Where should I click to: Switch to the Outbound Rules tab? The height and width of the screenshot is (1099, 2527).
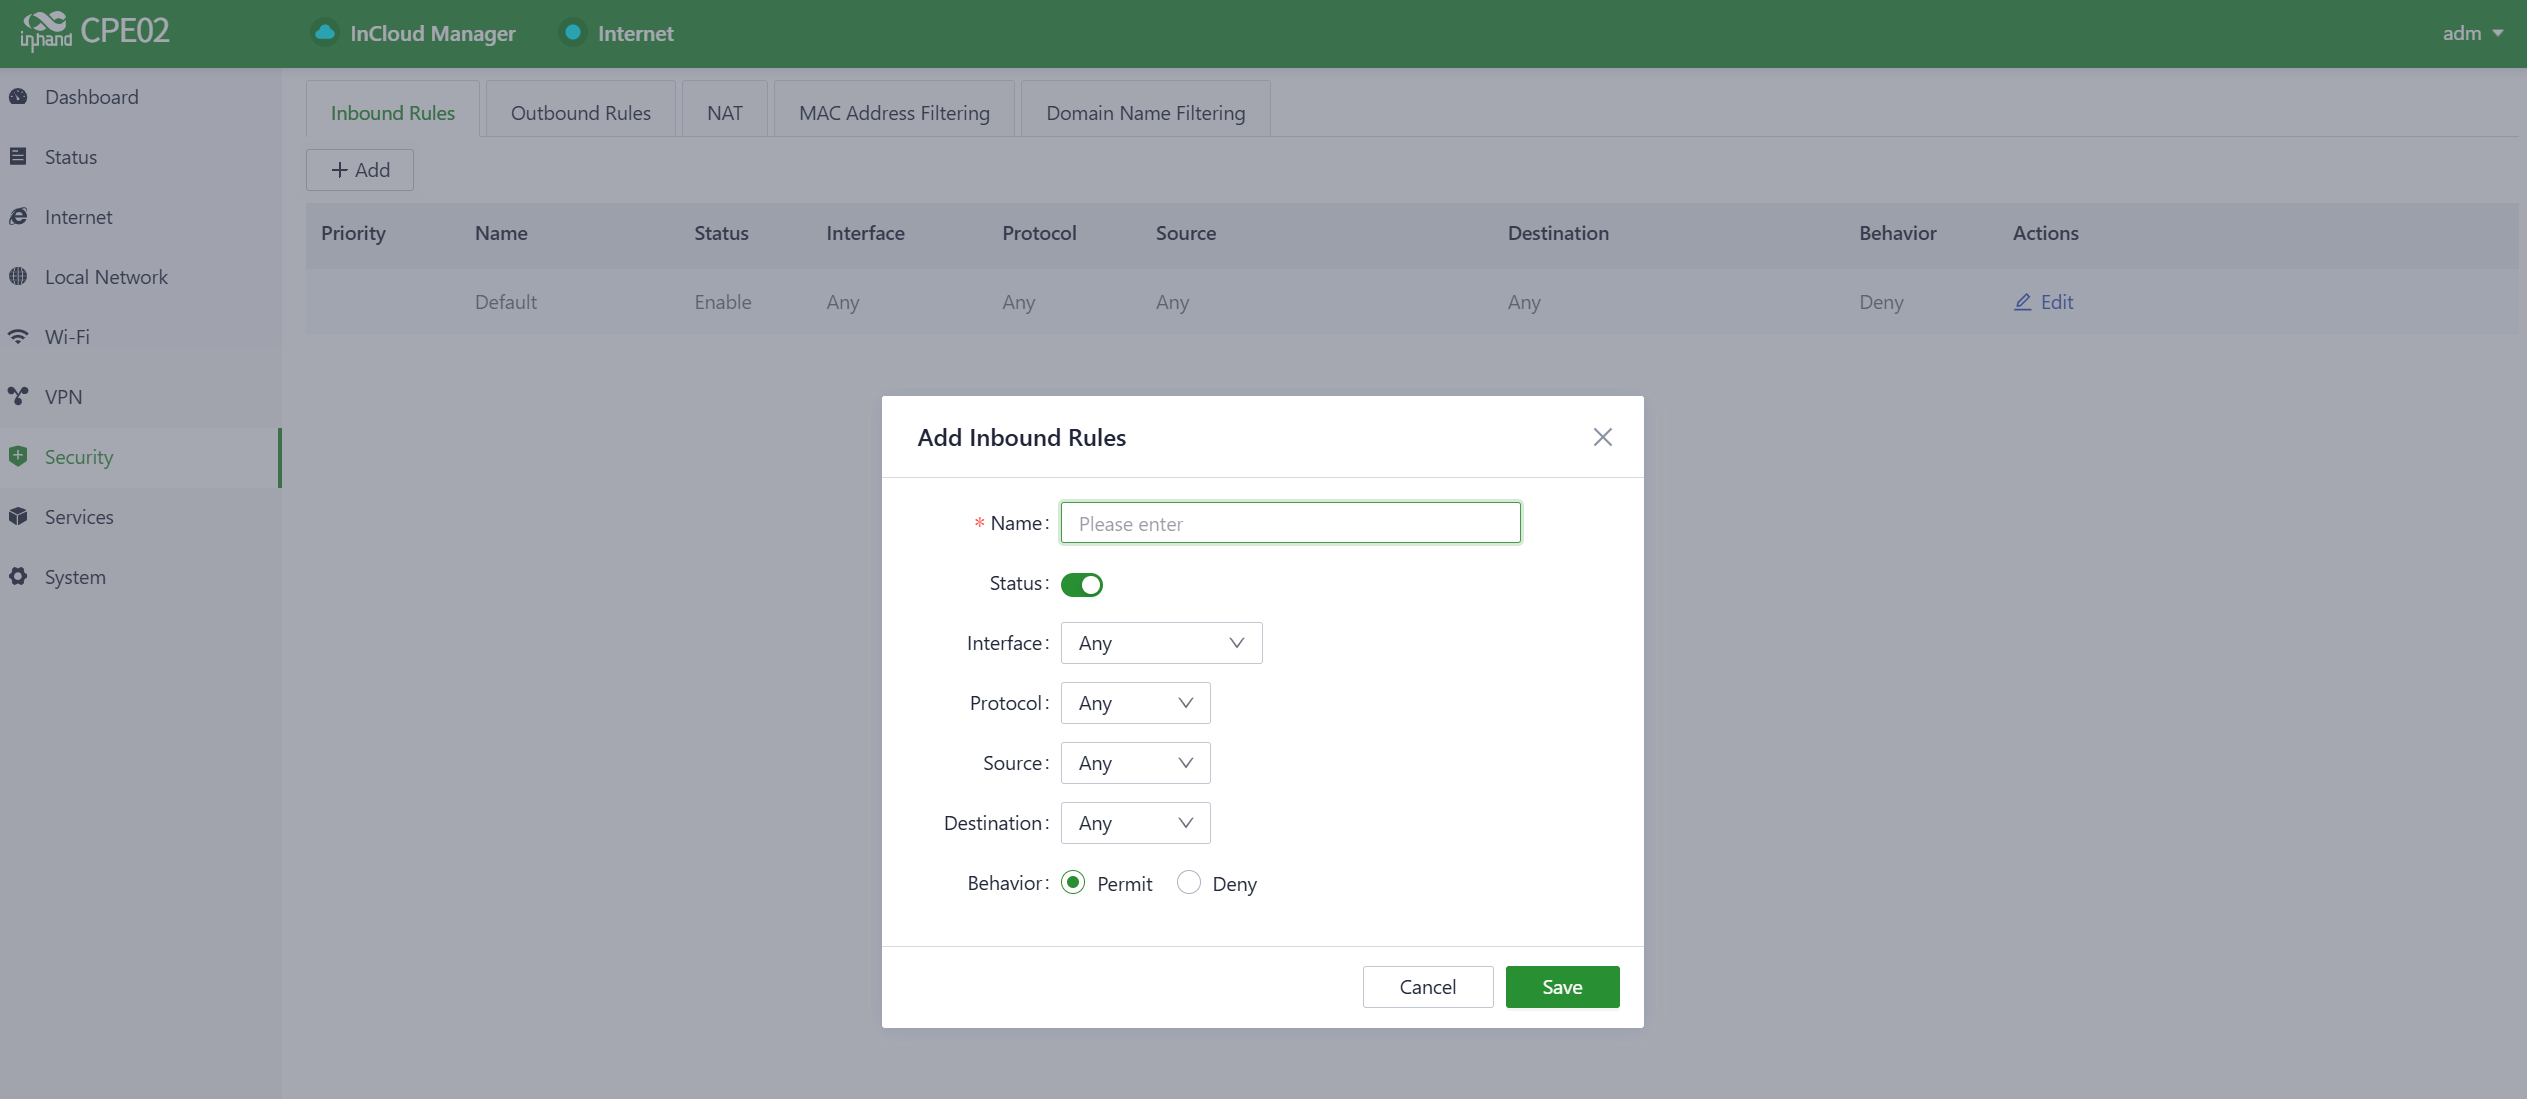(x=580, y=113)
